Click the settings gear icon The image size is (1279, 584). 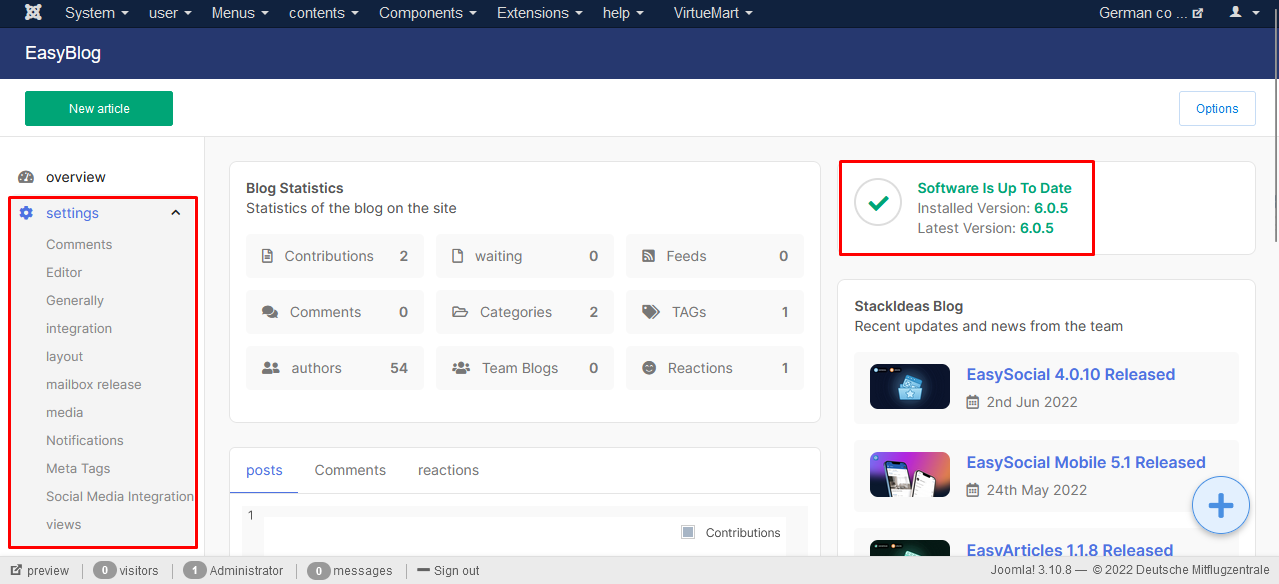(x=26, y=213)
